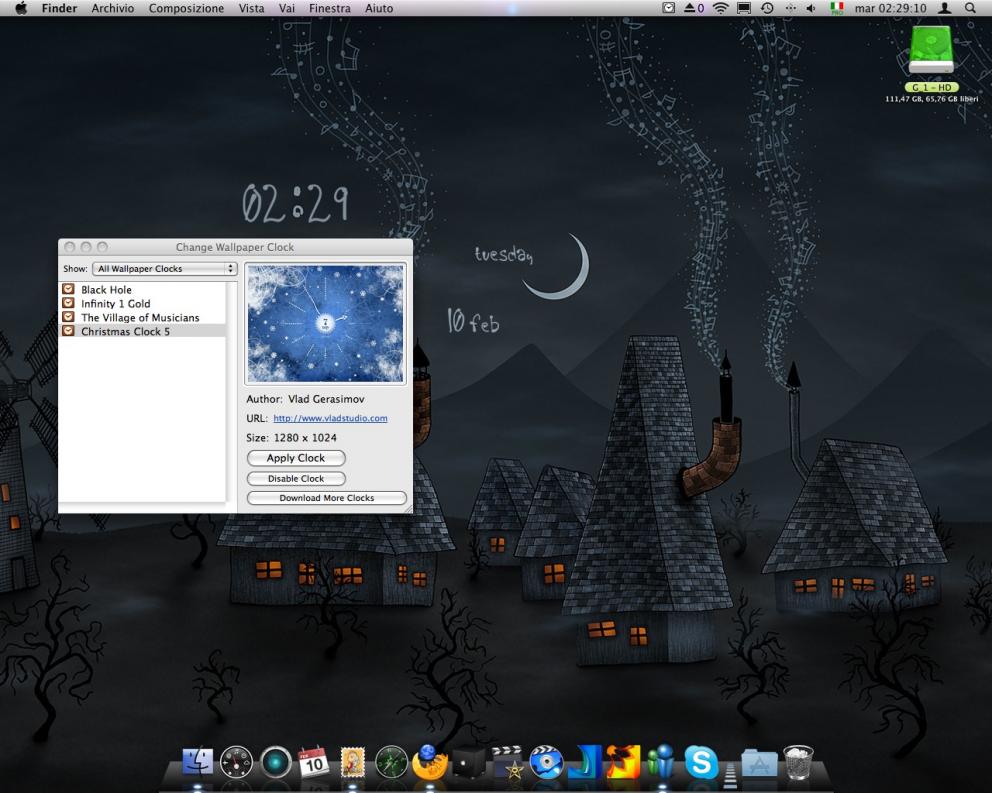Click the clock list scrollbar track
Screen dimensions: 992x793
coord(231,391)
